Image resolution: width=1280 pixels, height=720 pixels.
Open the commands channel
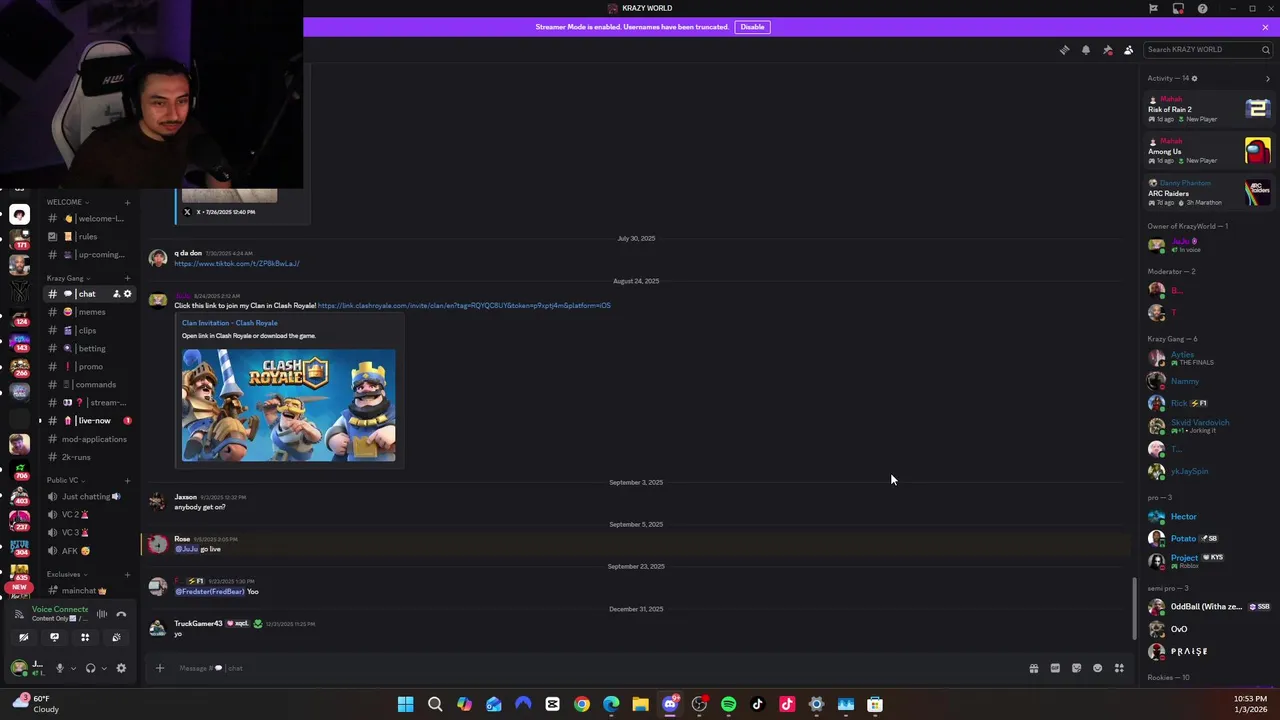[89, 384]
